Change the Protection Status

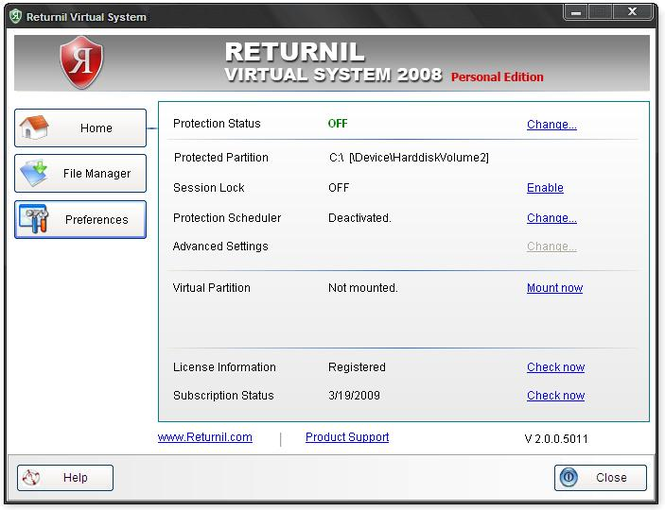point(551,124)
